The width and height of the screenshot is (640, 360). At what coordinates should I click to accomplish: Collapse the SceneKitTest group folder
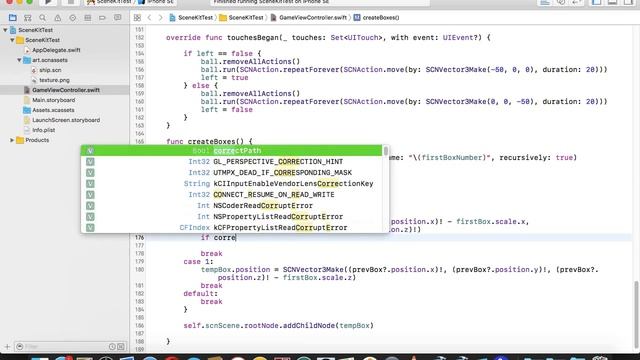click(12, 40)
